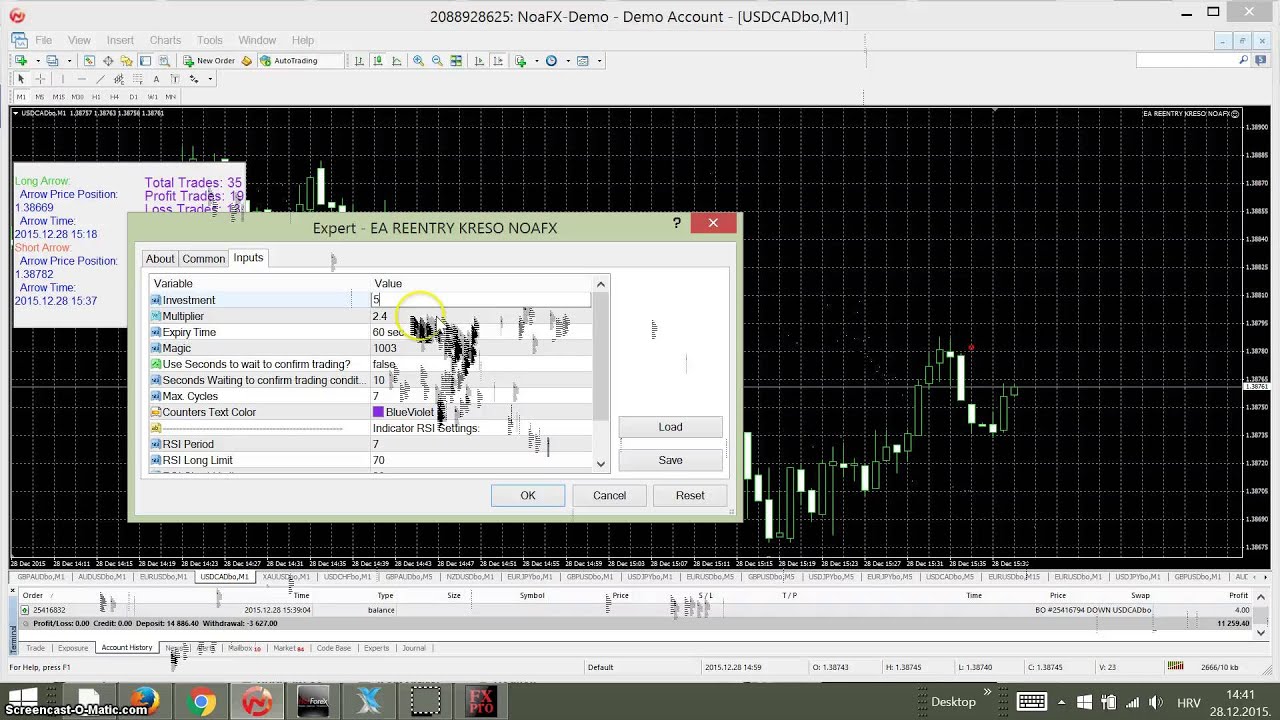Click the New Order toolbar button
Image resolution: width=1280 pixels, height=720 pixels.
(209, 61)
